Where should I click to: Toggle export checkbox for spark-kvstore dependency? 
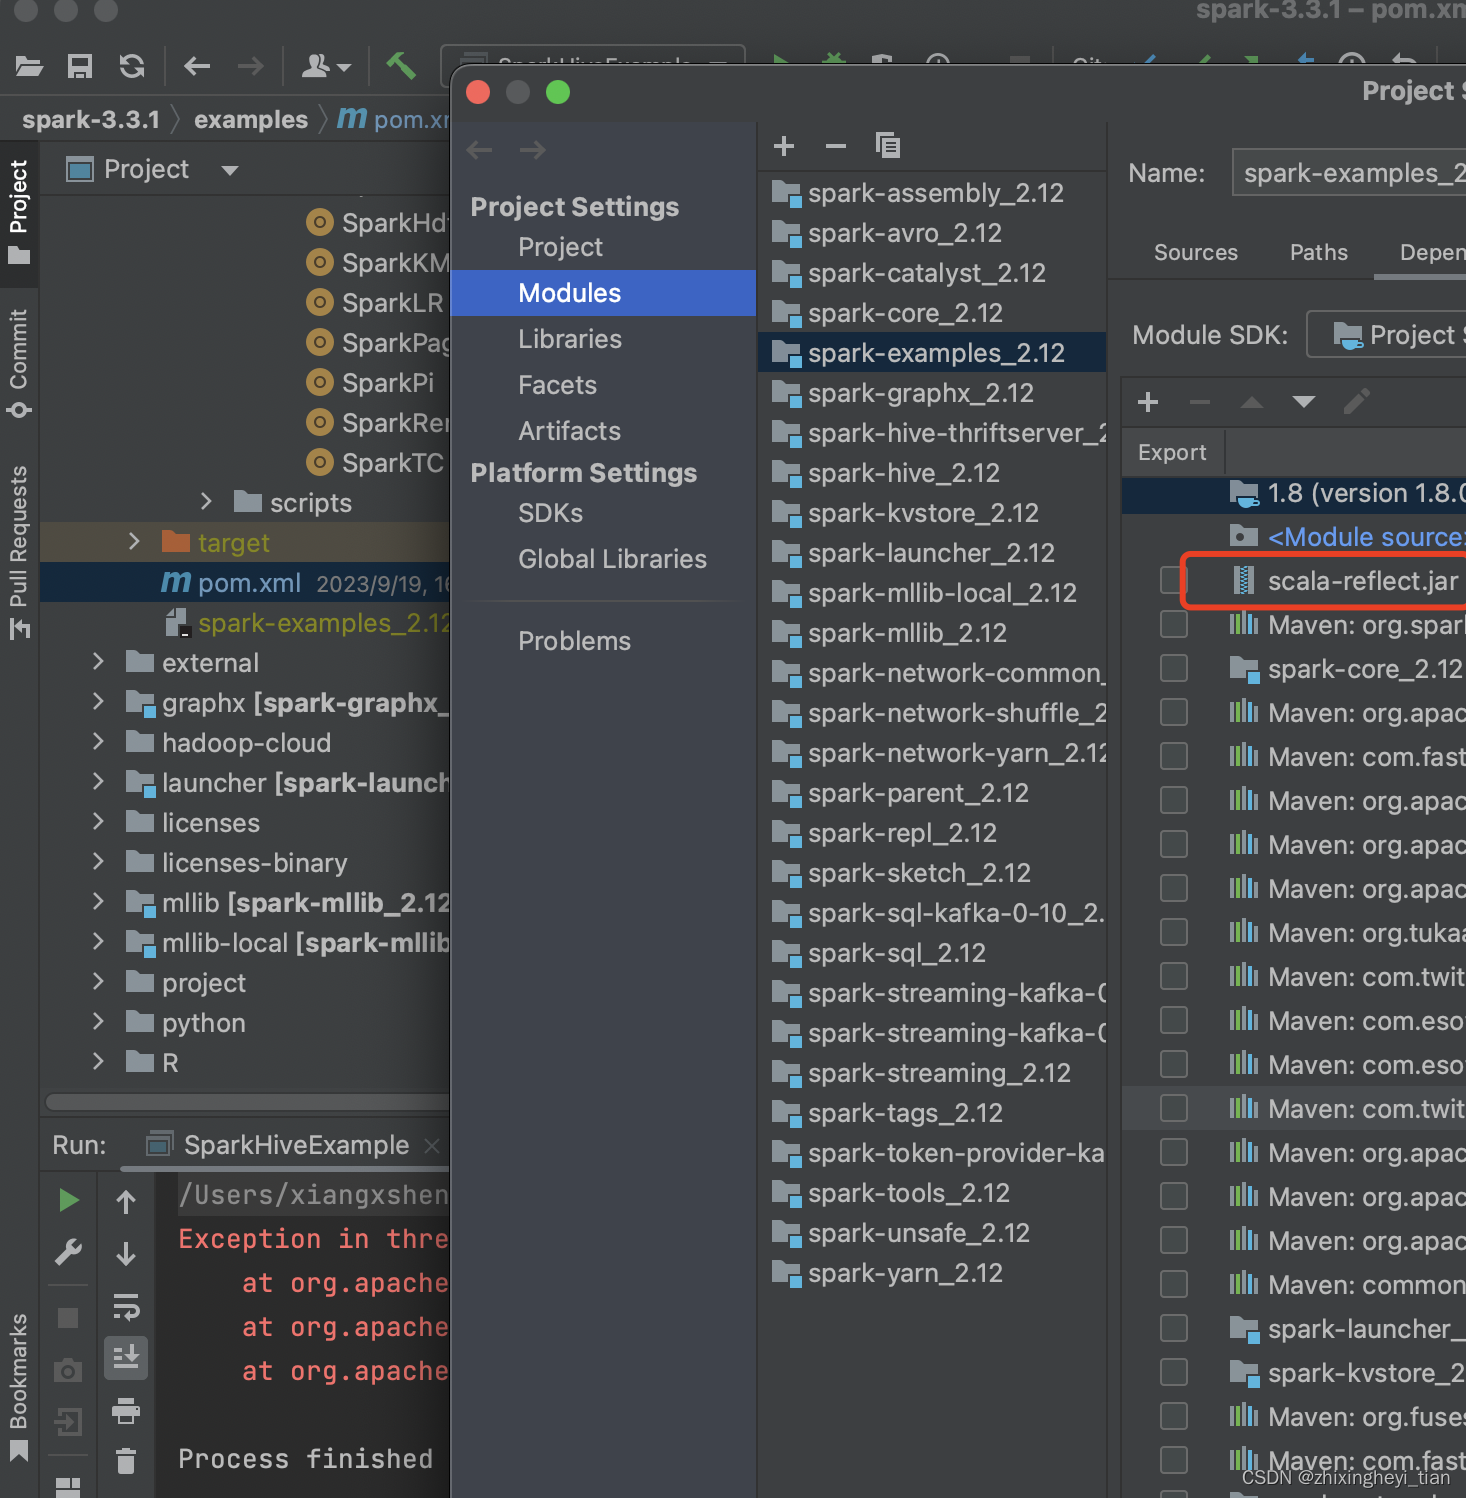(x=1174, y=1373)
